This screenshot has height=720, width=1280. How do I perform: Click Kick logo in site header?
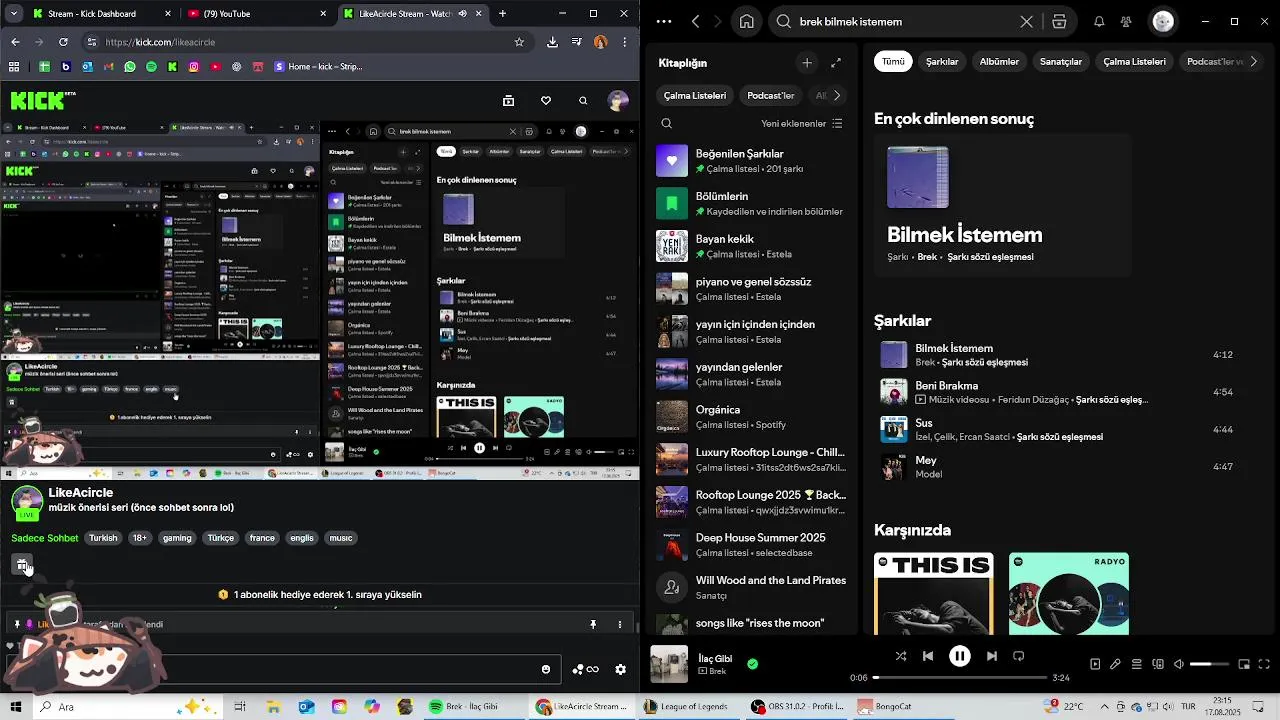43,100
